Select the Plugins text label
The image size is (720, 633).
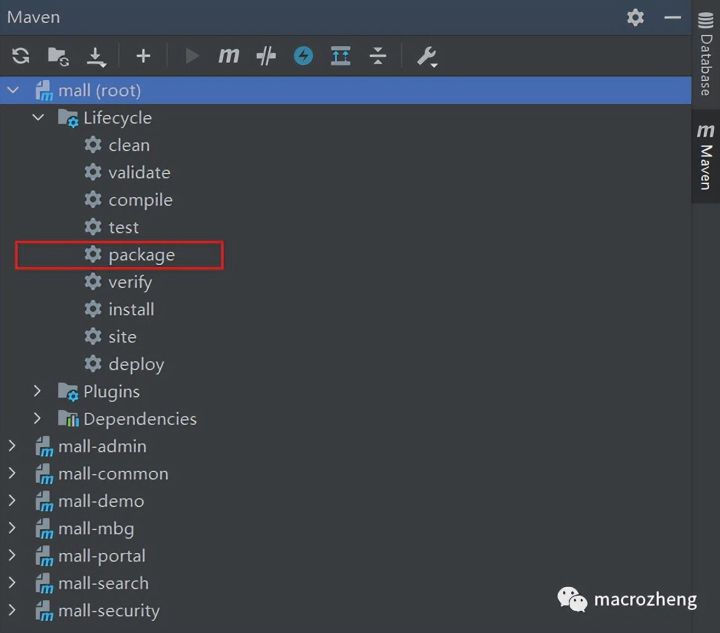point(112,392)
